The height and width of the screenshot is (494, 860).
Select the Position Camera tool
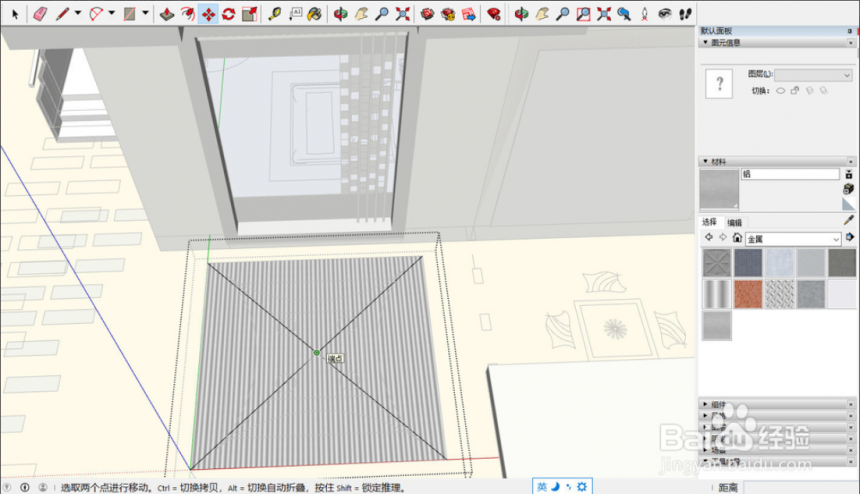(x=644, y=14)
